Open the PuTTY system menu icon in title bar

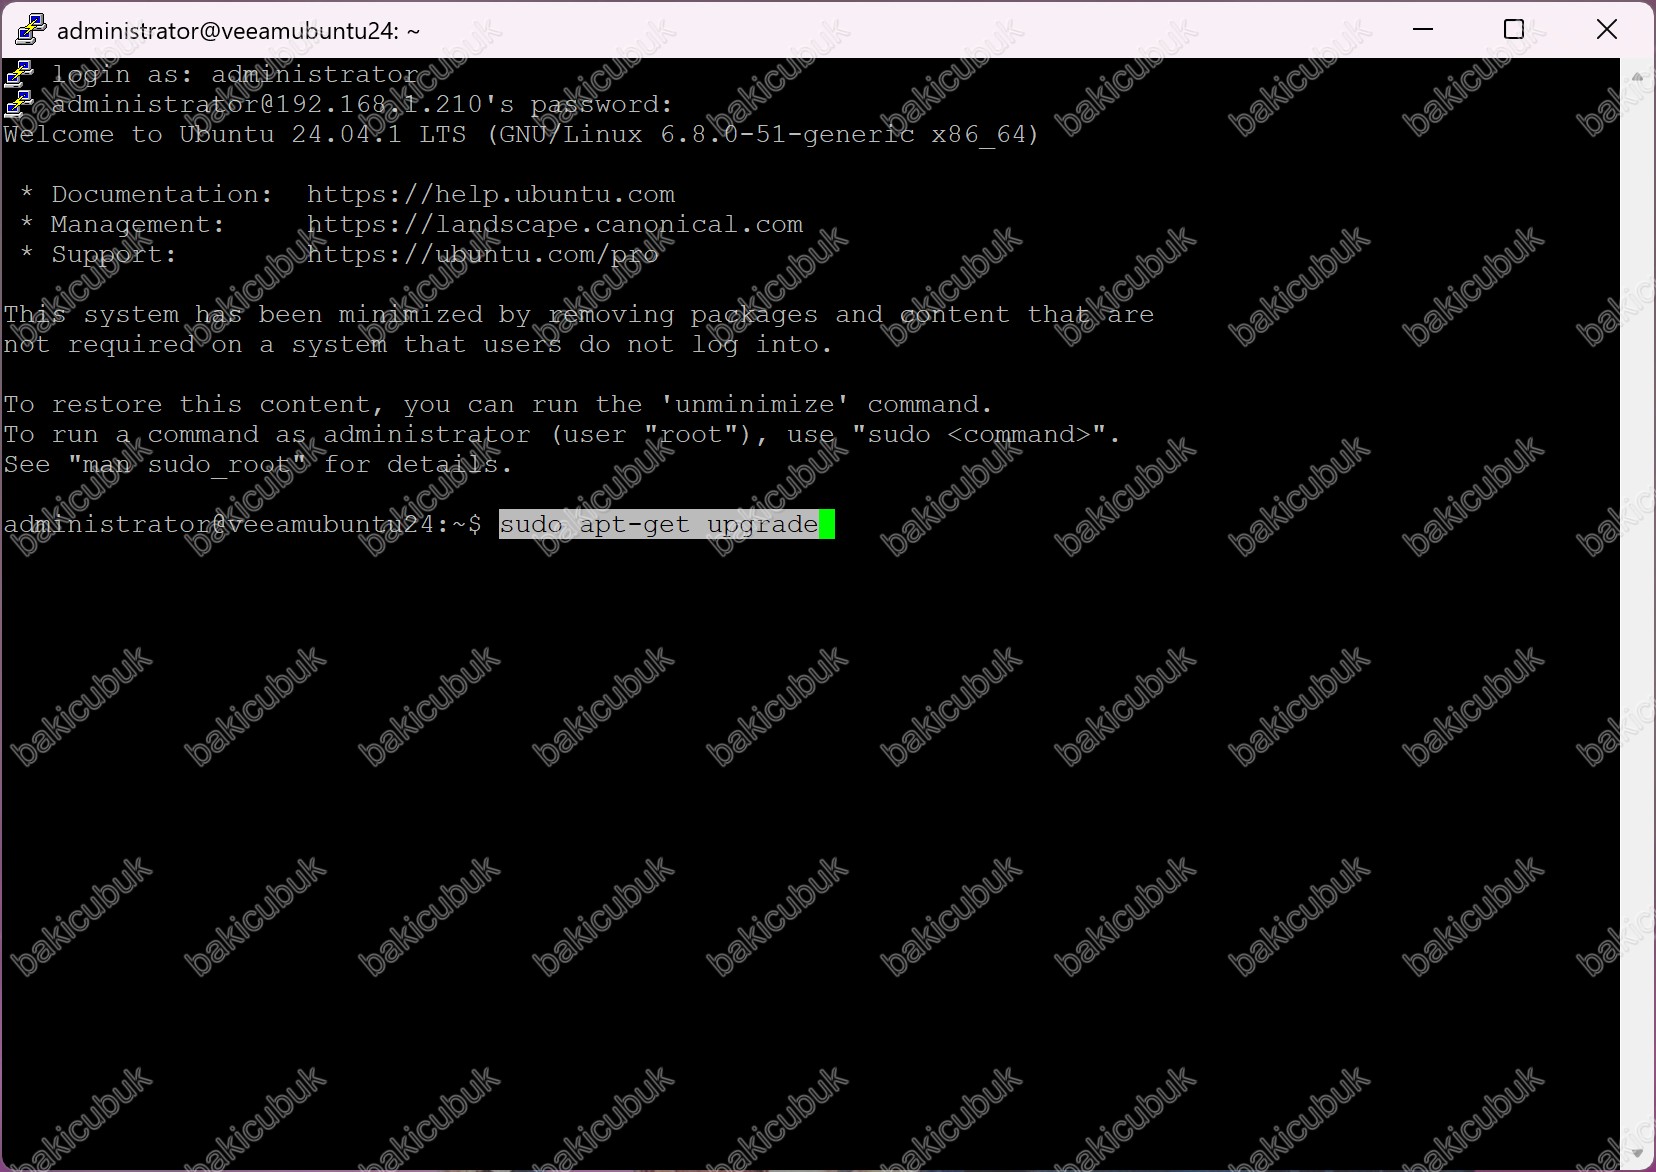tap(30, 30)
